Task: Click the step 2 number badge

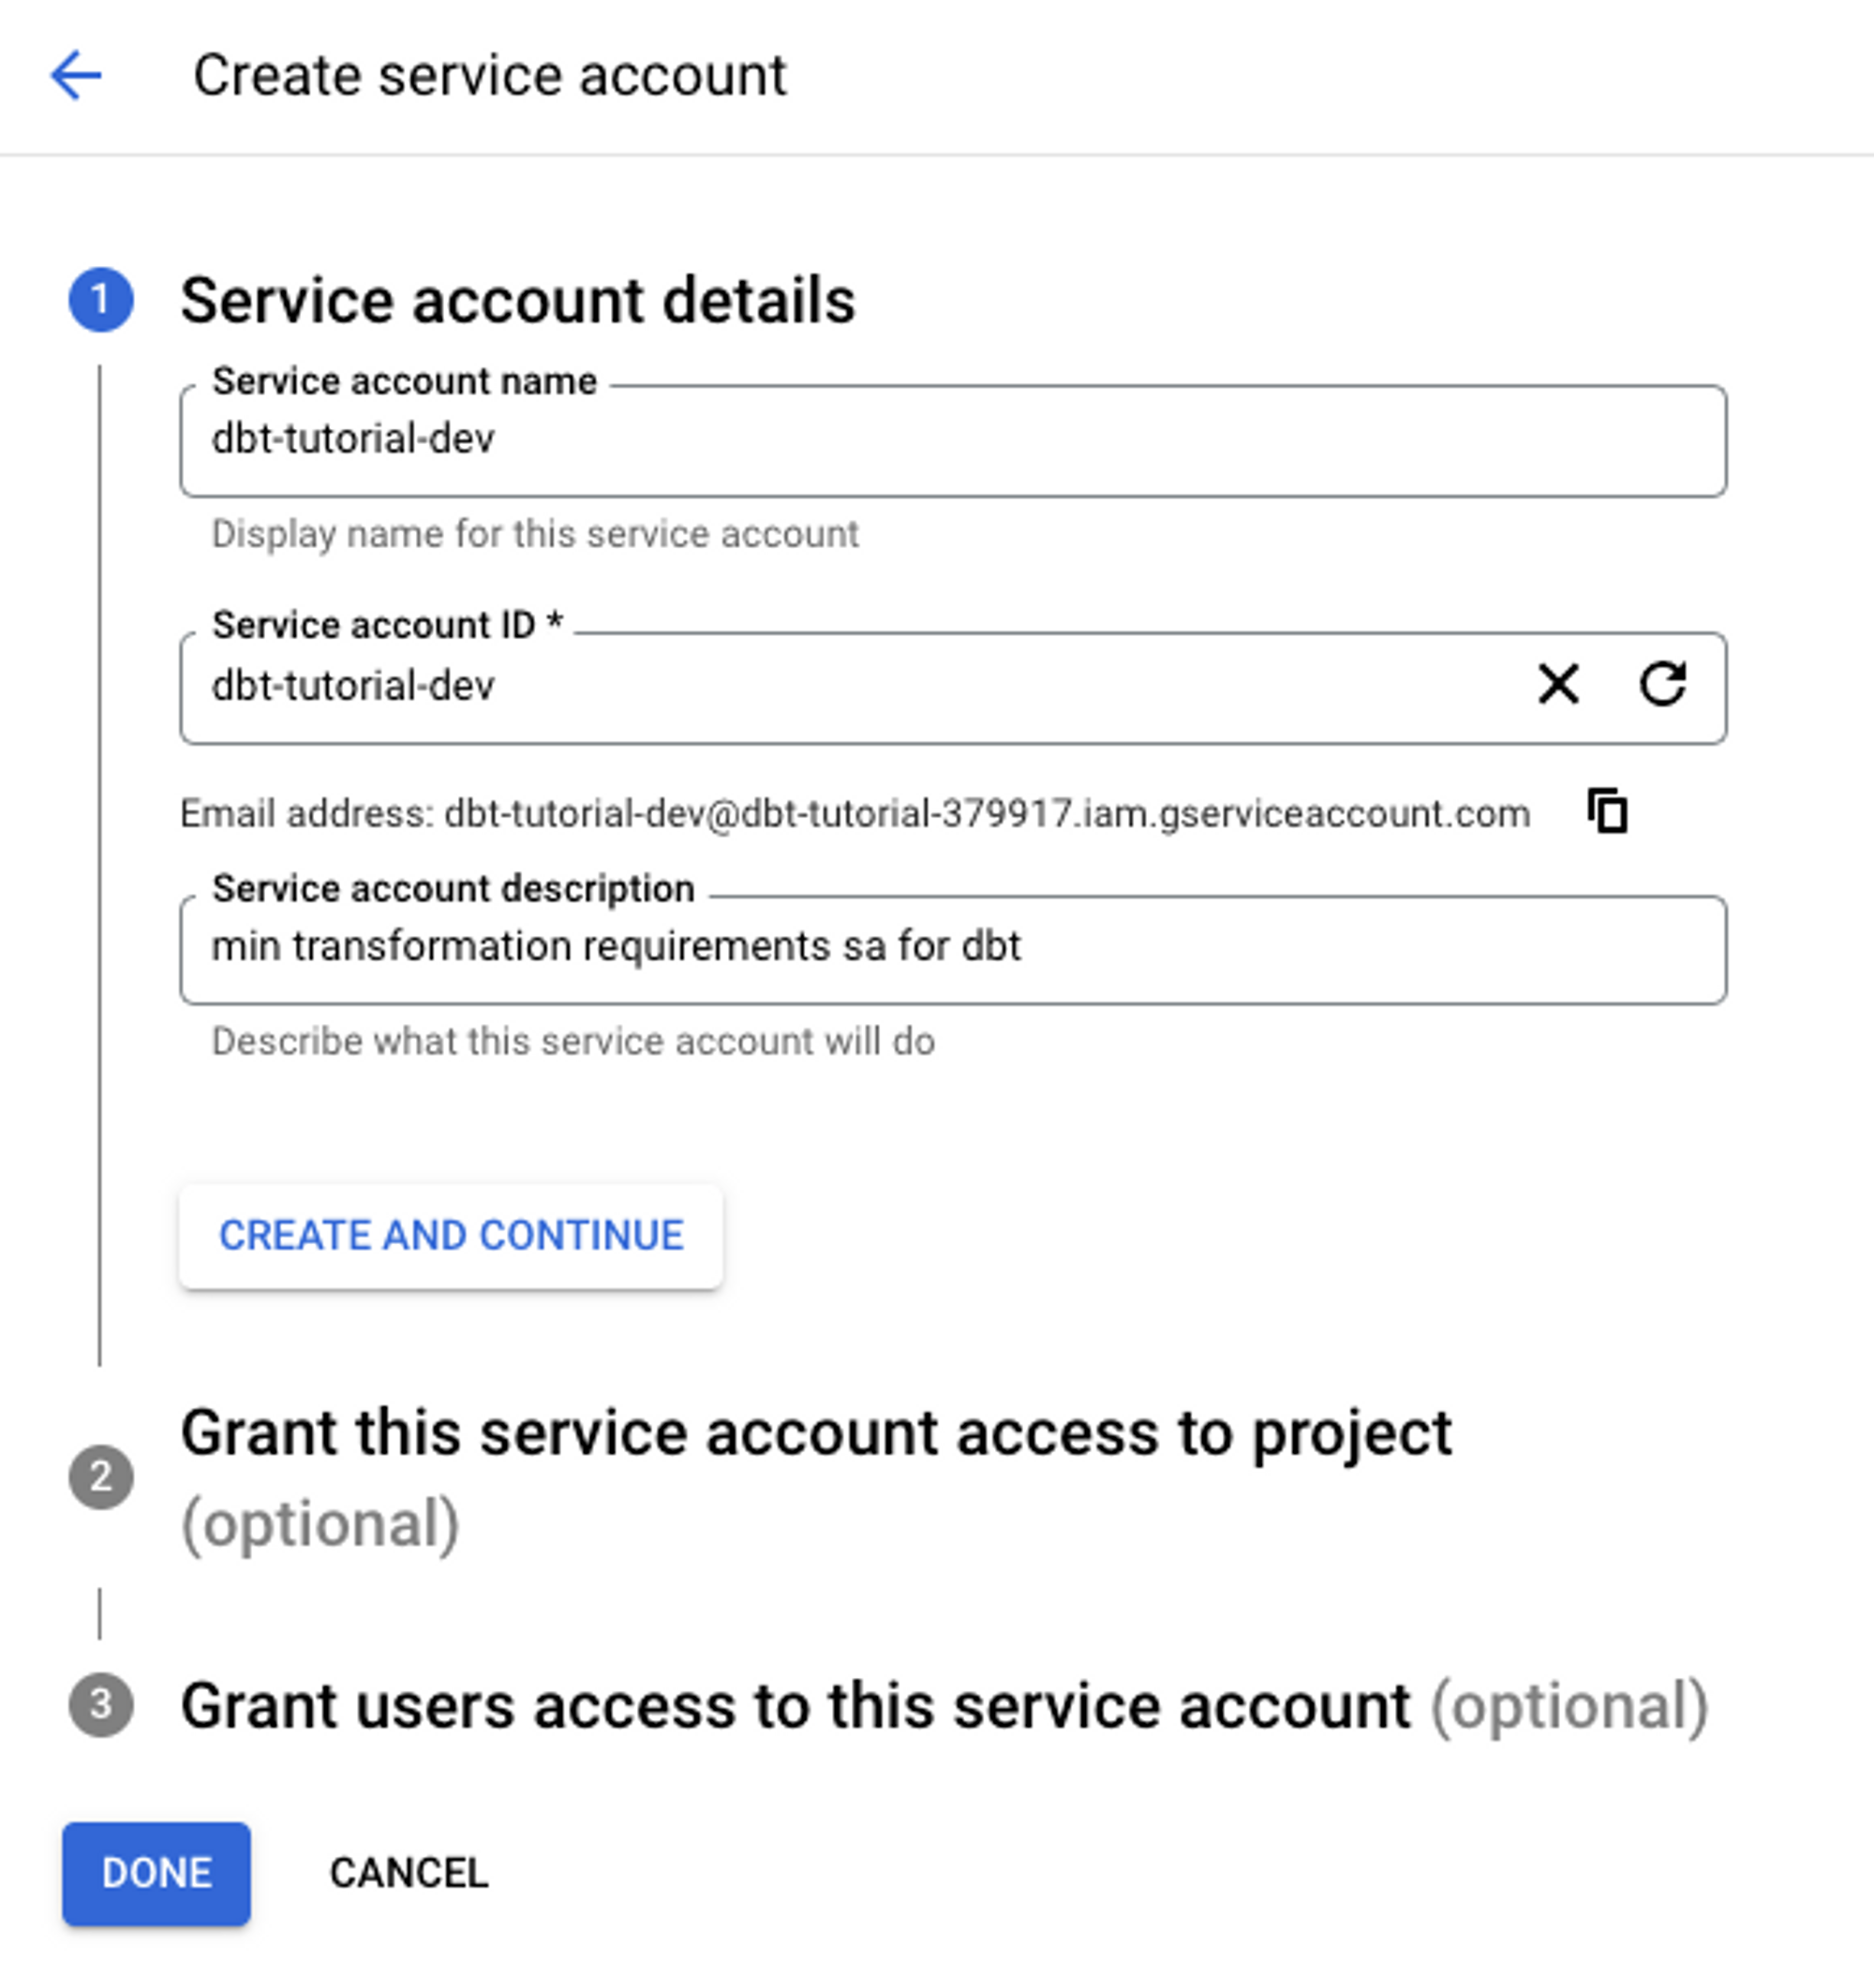Action: tap(101, 1477)
